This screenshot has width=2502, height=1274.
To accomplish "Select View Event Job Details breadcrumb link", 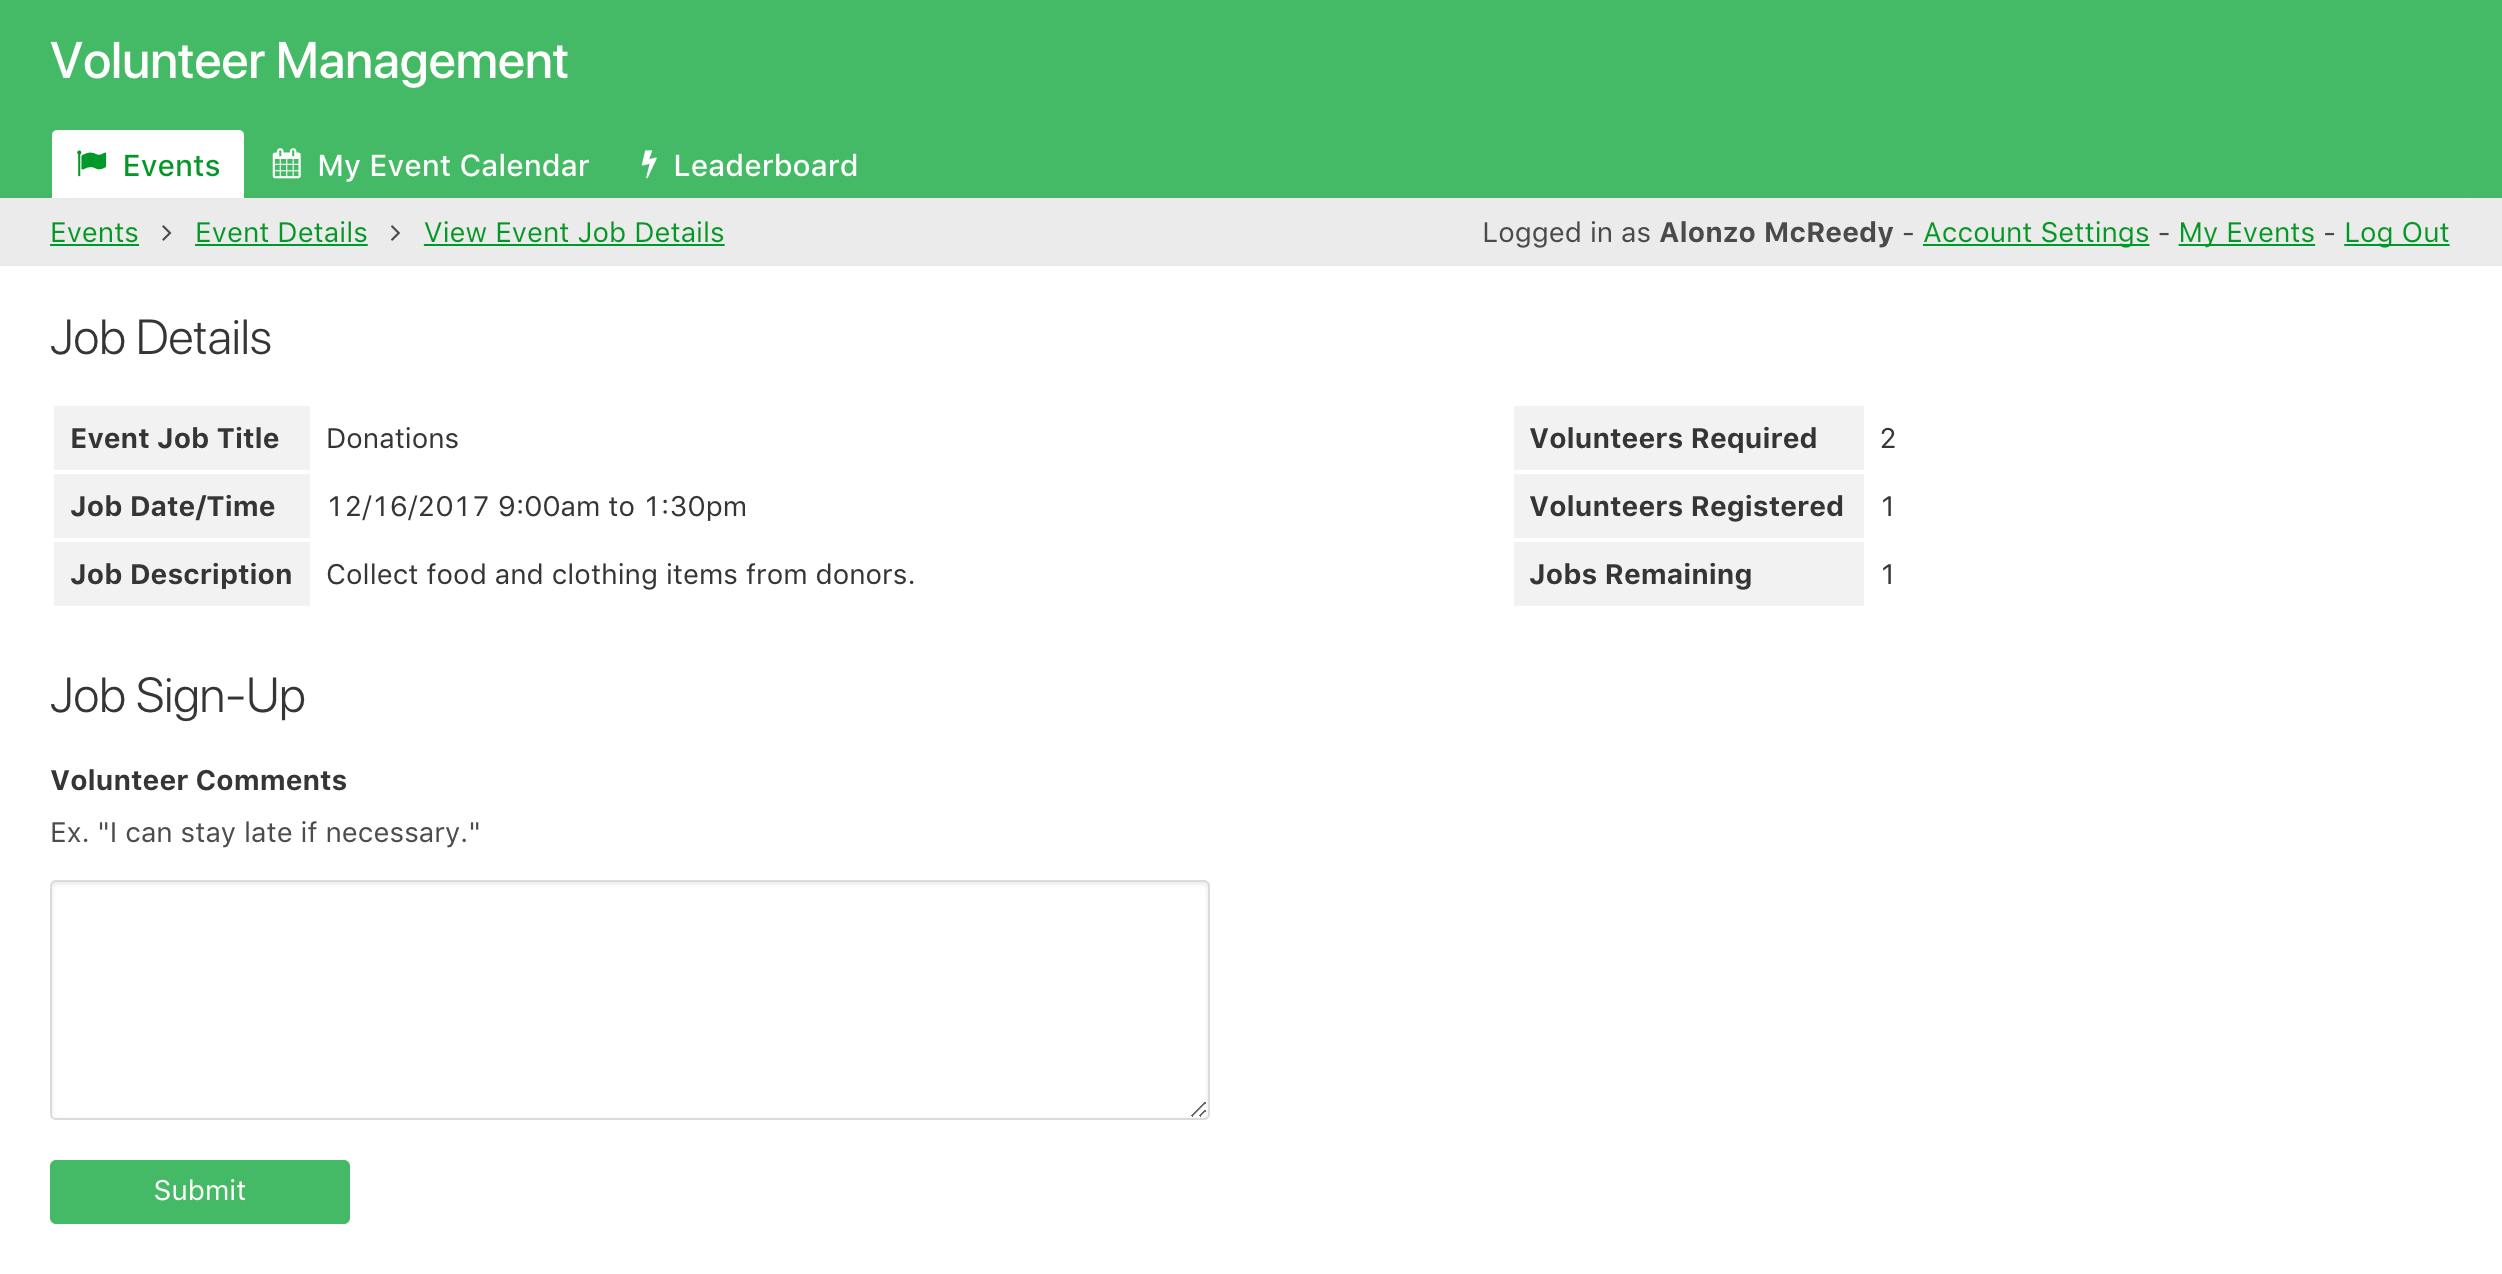I will coord(574,231).
